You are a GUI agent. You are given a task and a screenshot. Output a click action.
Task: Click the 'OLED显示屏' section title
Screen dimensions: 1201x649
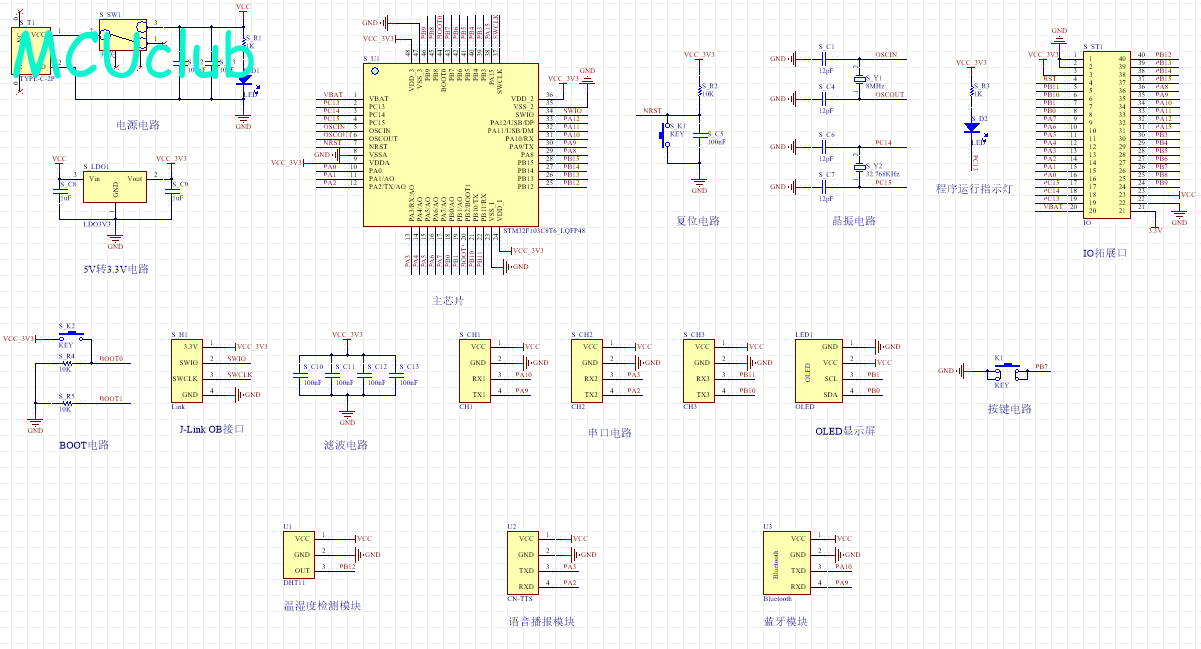pyautogui.click(x=846, y=431)
